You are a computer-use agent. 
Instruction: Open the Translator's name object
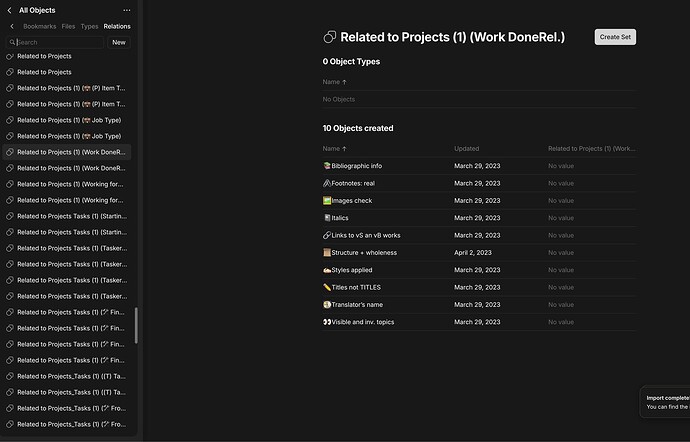(x=357, y=305)
